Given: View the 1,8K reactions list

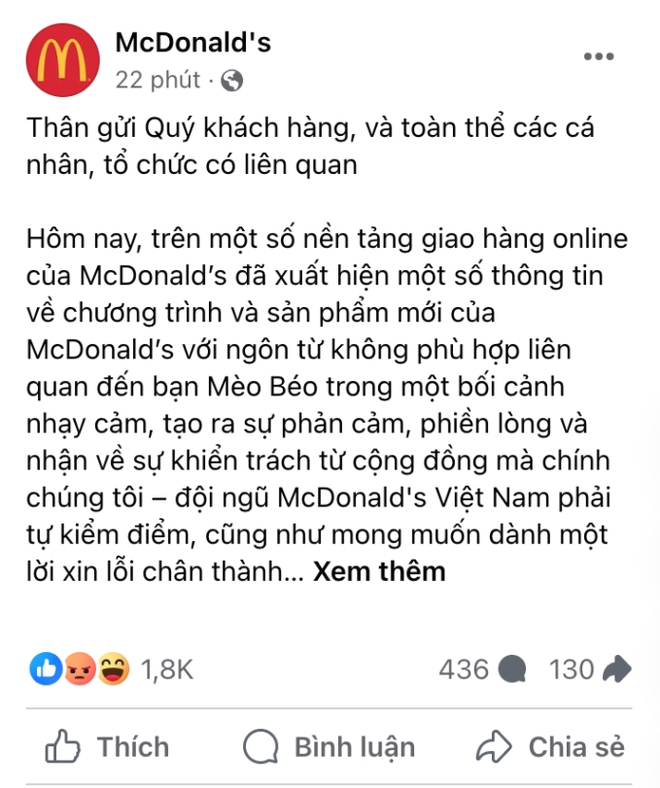Looking at the screenshot, I should pos(167,669).
